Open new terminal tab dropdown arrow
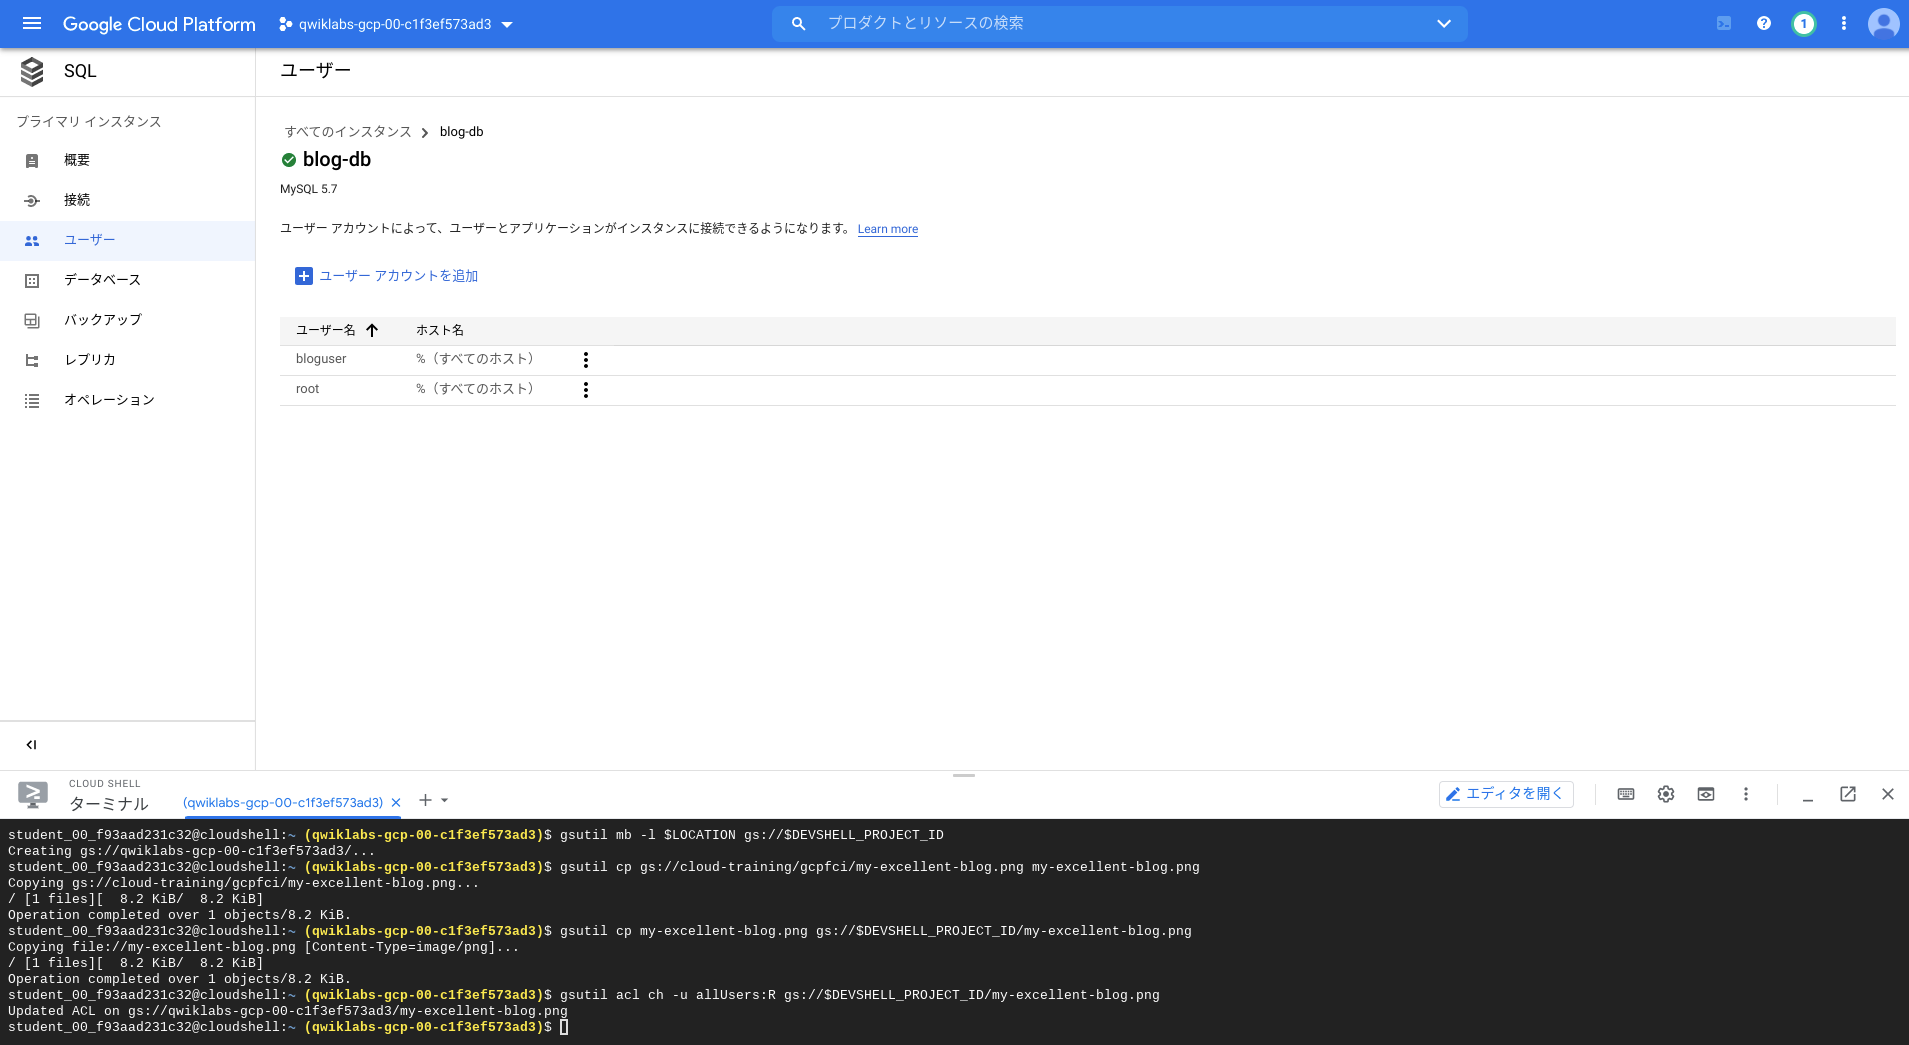This screenshot has height=1045, width=1909. tap(445, 800)
